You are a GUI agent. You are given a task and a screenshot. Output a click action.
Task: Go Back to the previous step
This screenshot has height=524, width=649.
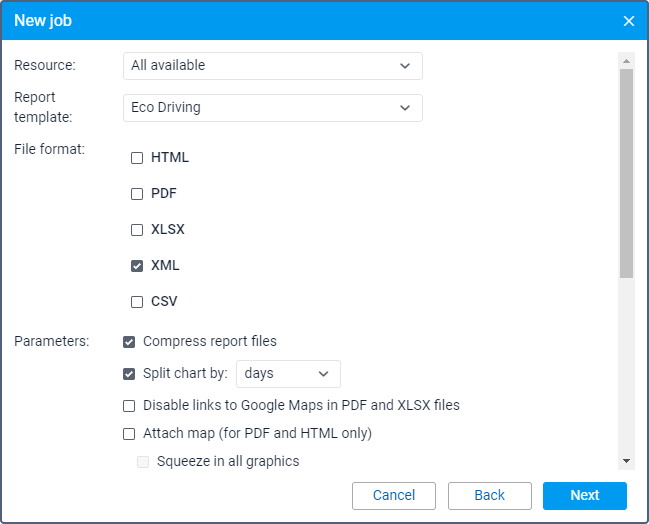(489, 496)
